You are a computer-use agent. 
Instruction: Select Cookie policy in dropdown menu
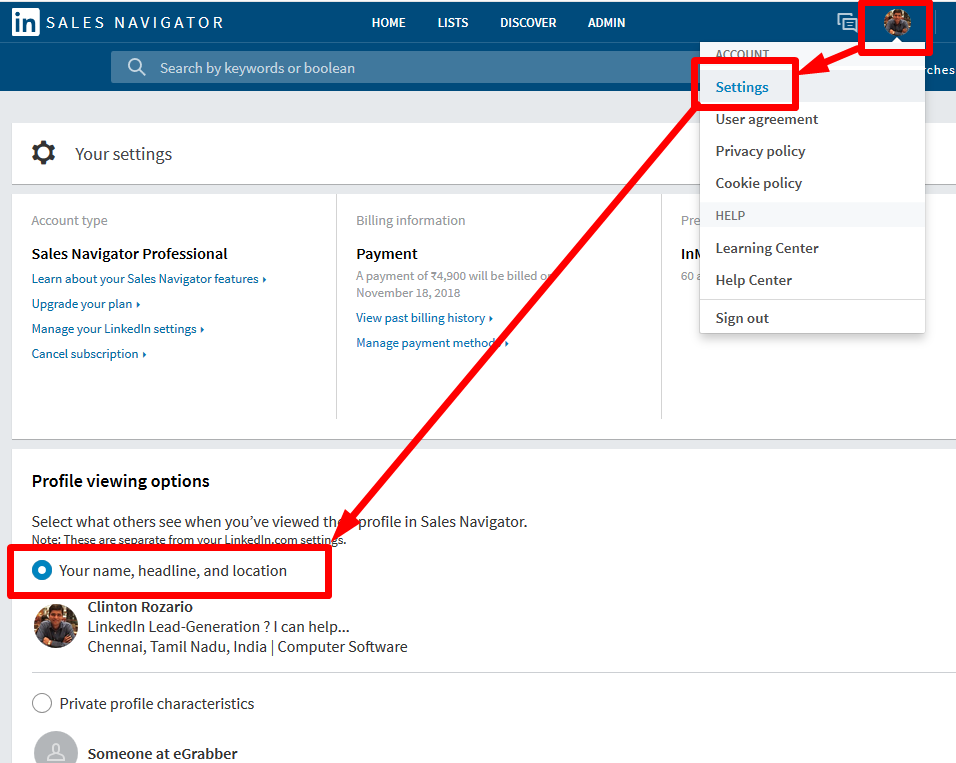(x=758, y=183)
